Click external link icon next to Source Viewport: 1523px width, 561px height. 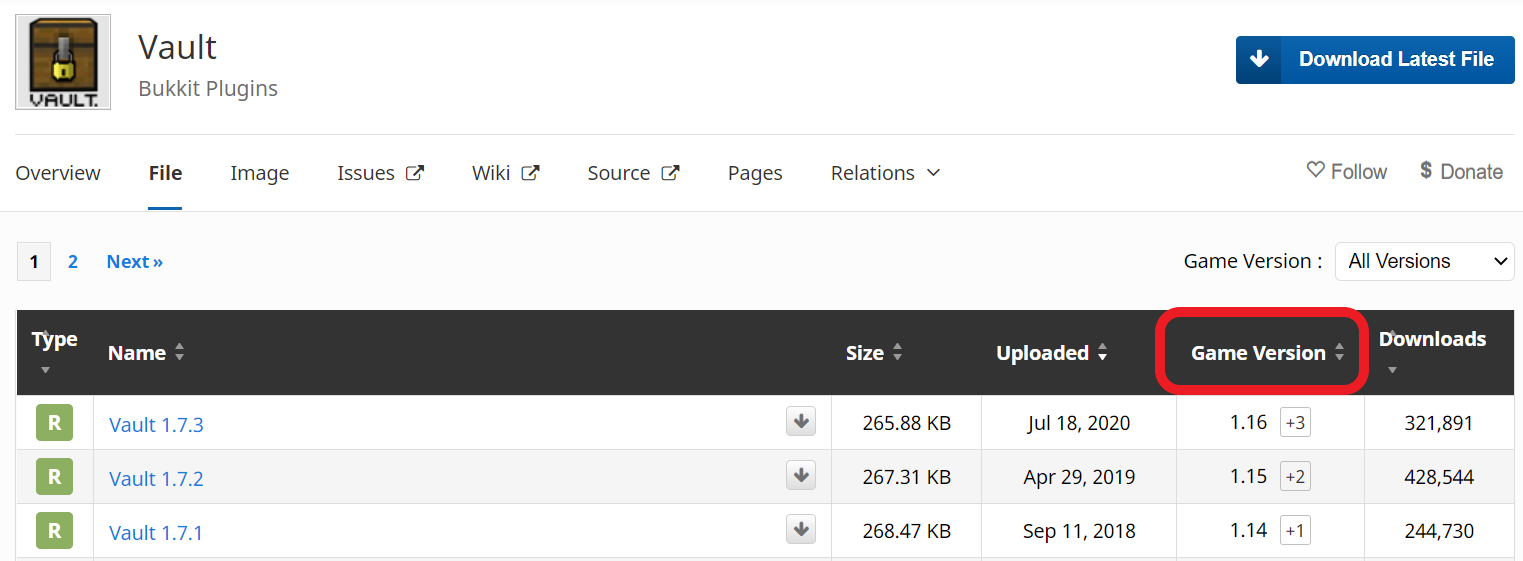click(x=671, y=173)
